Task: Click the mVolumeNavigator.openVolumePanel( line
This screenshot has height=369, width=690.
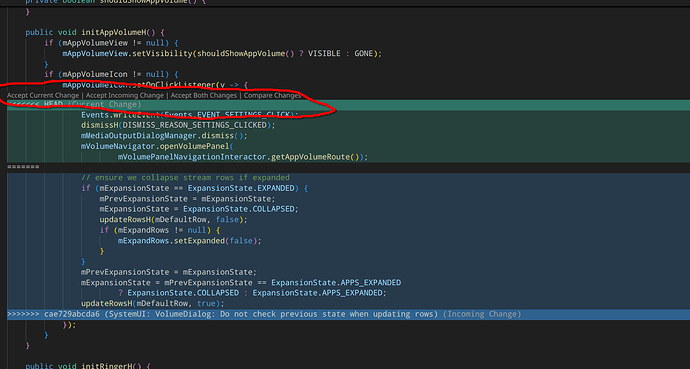Action: pos(157,146)
